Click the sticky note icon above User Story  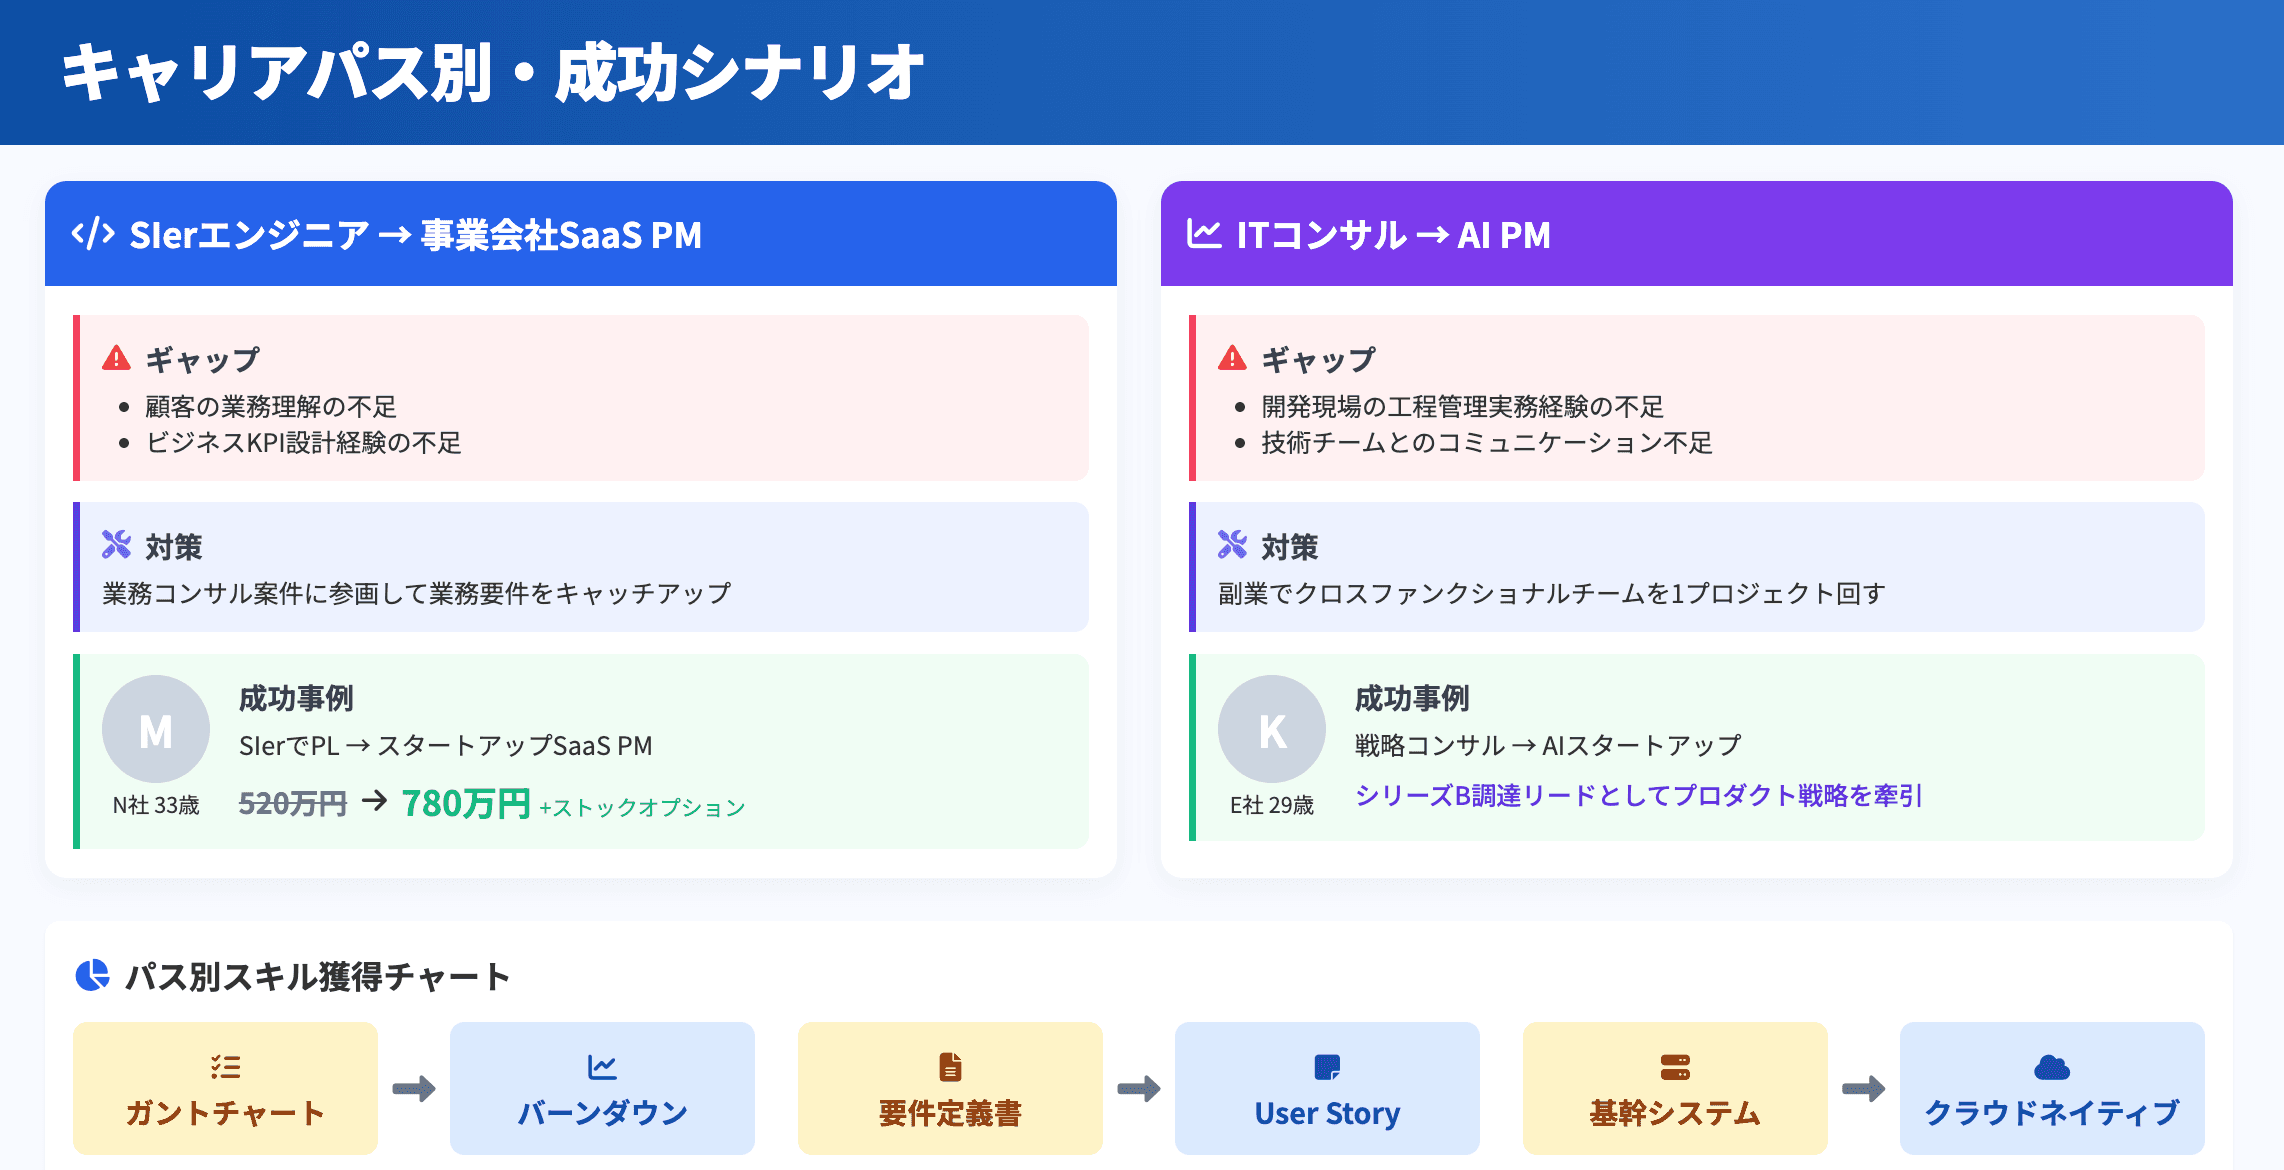pyautogui.click(x=1327, y=1067)
